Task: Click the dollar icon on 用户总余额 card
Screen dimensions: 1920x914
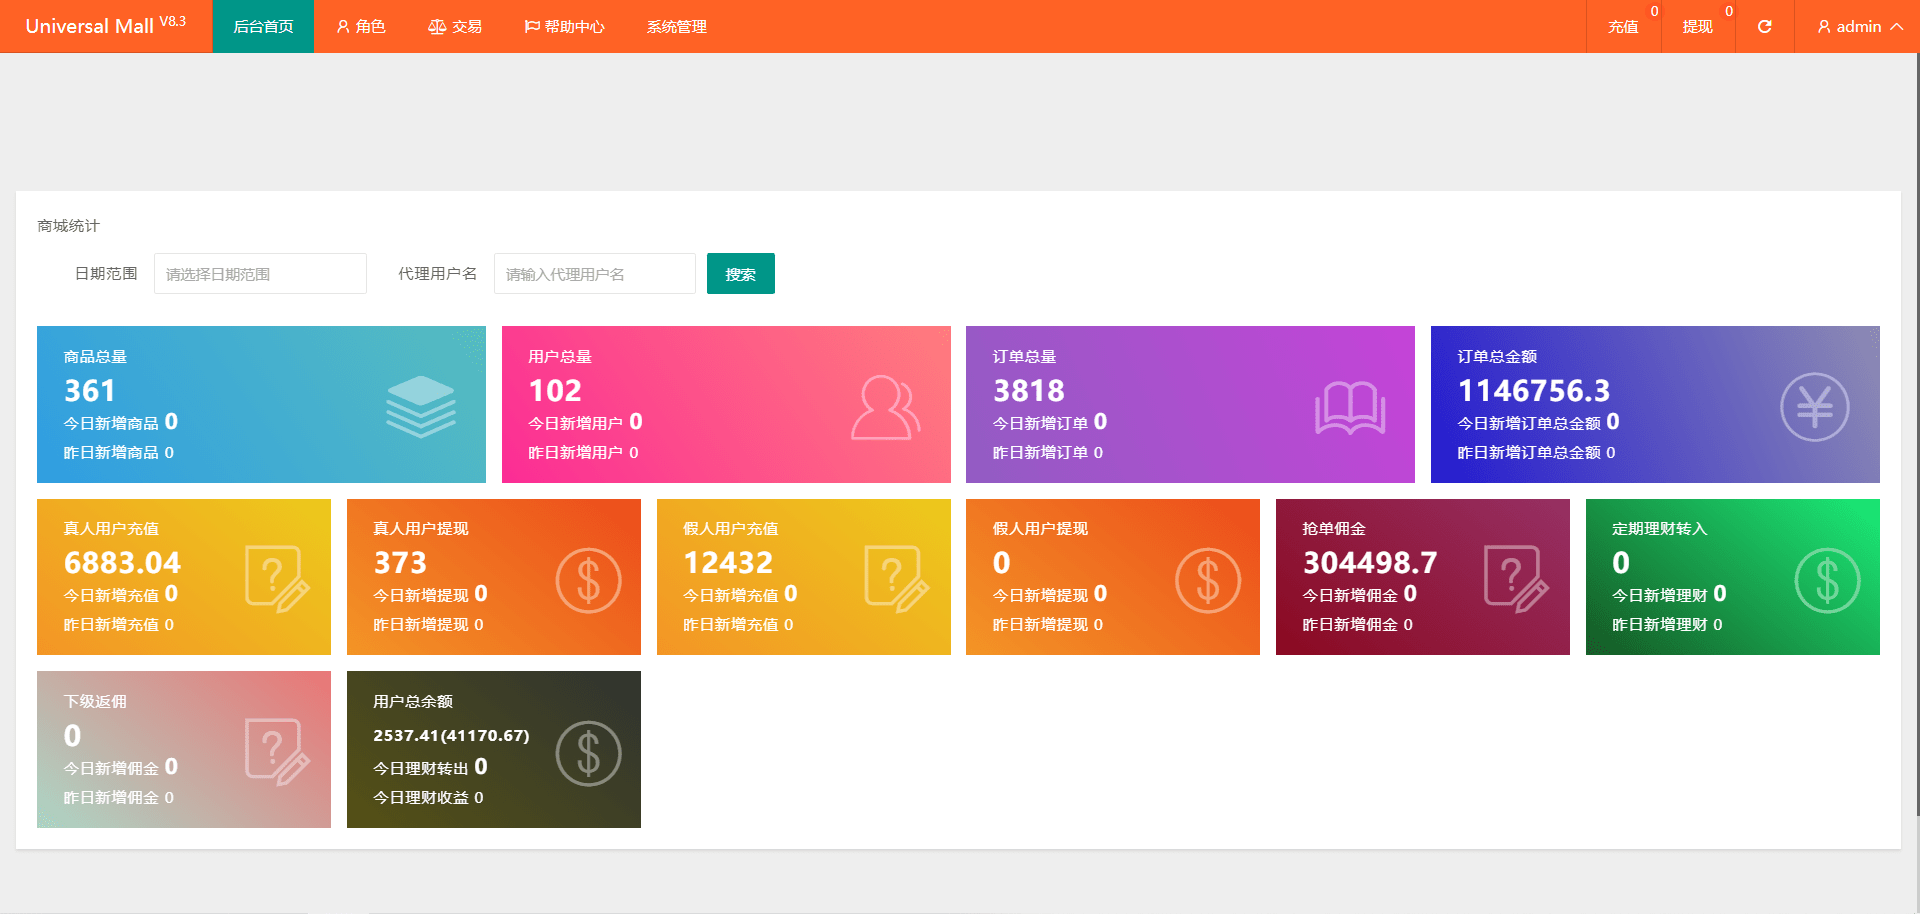Action: click(x=588, y=751)
